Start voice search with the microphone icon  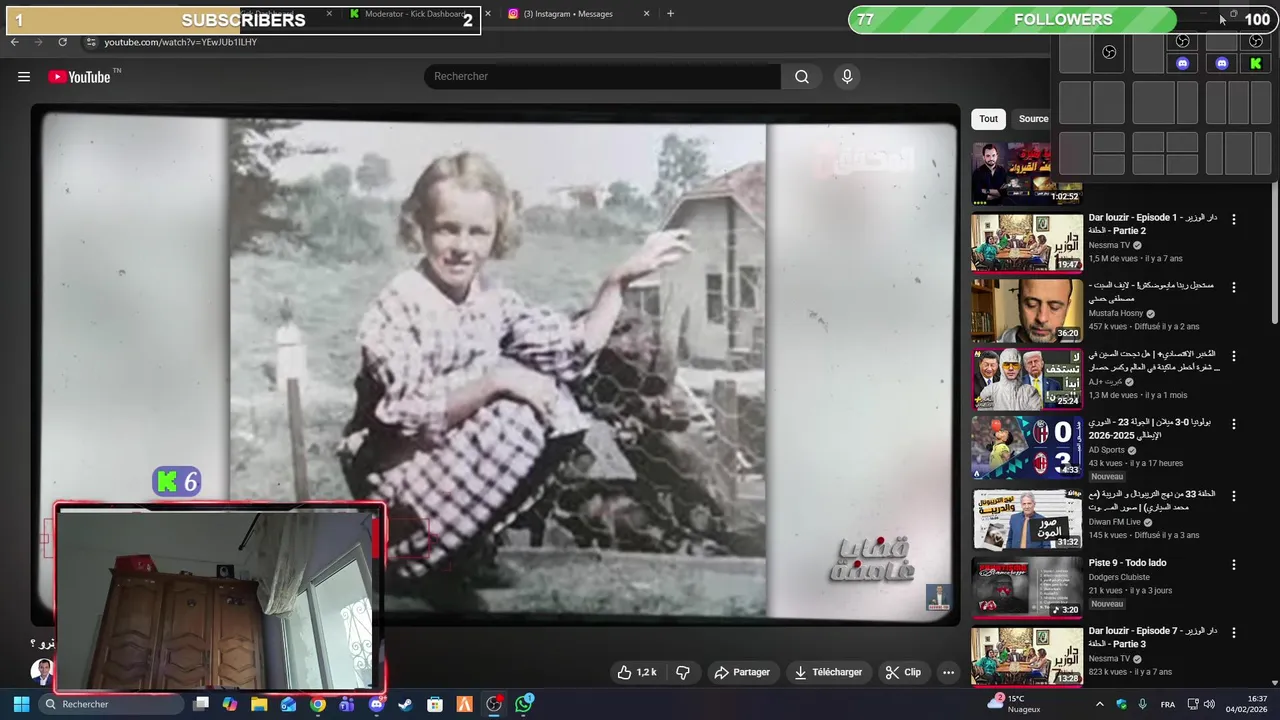847,77
